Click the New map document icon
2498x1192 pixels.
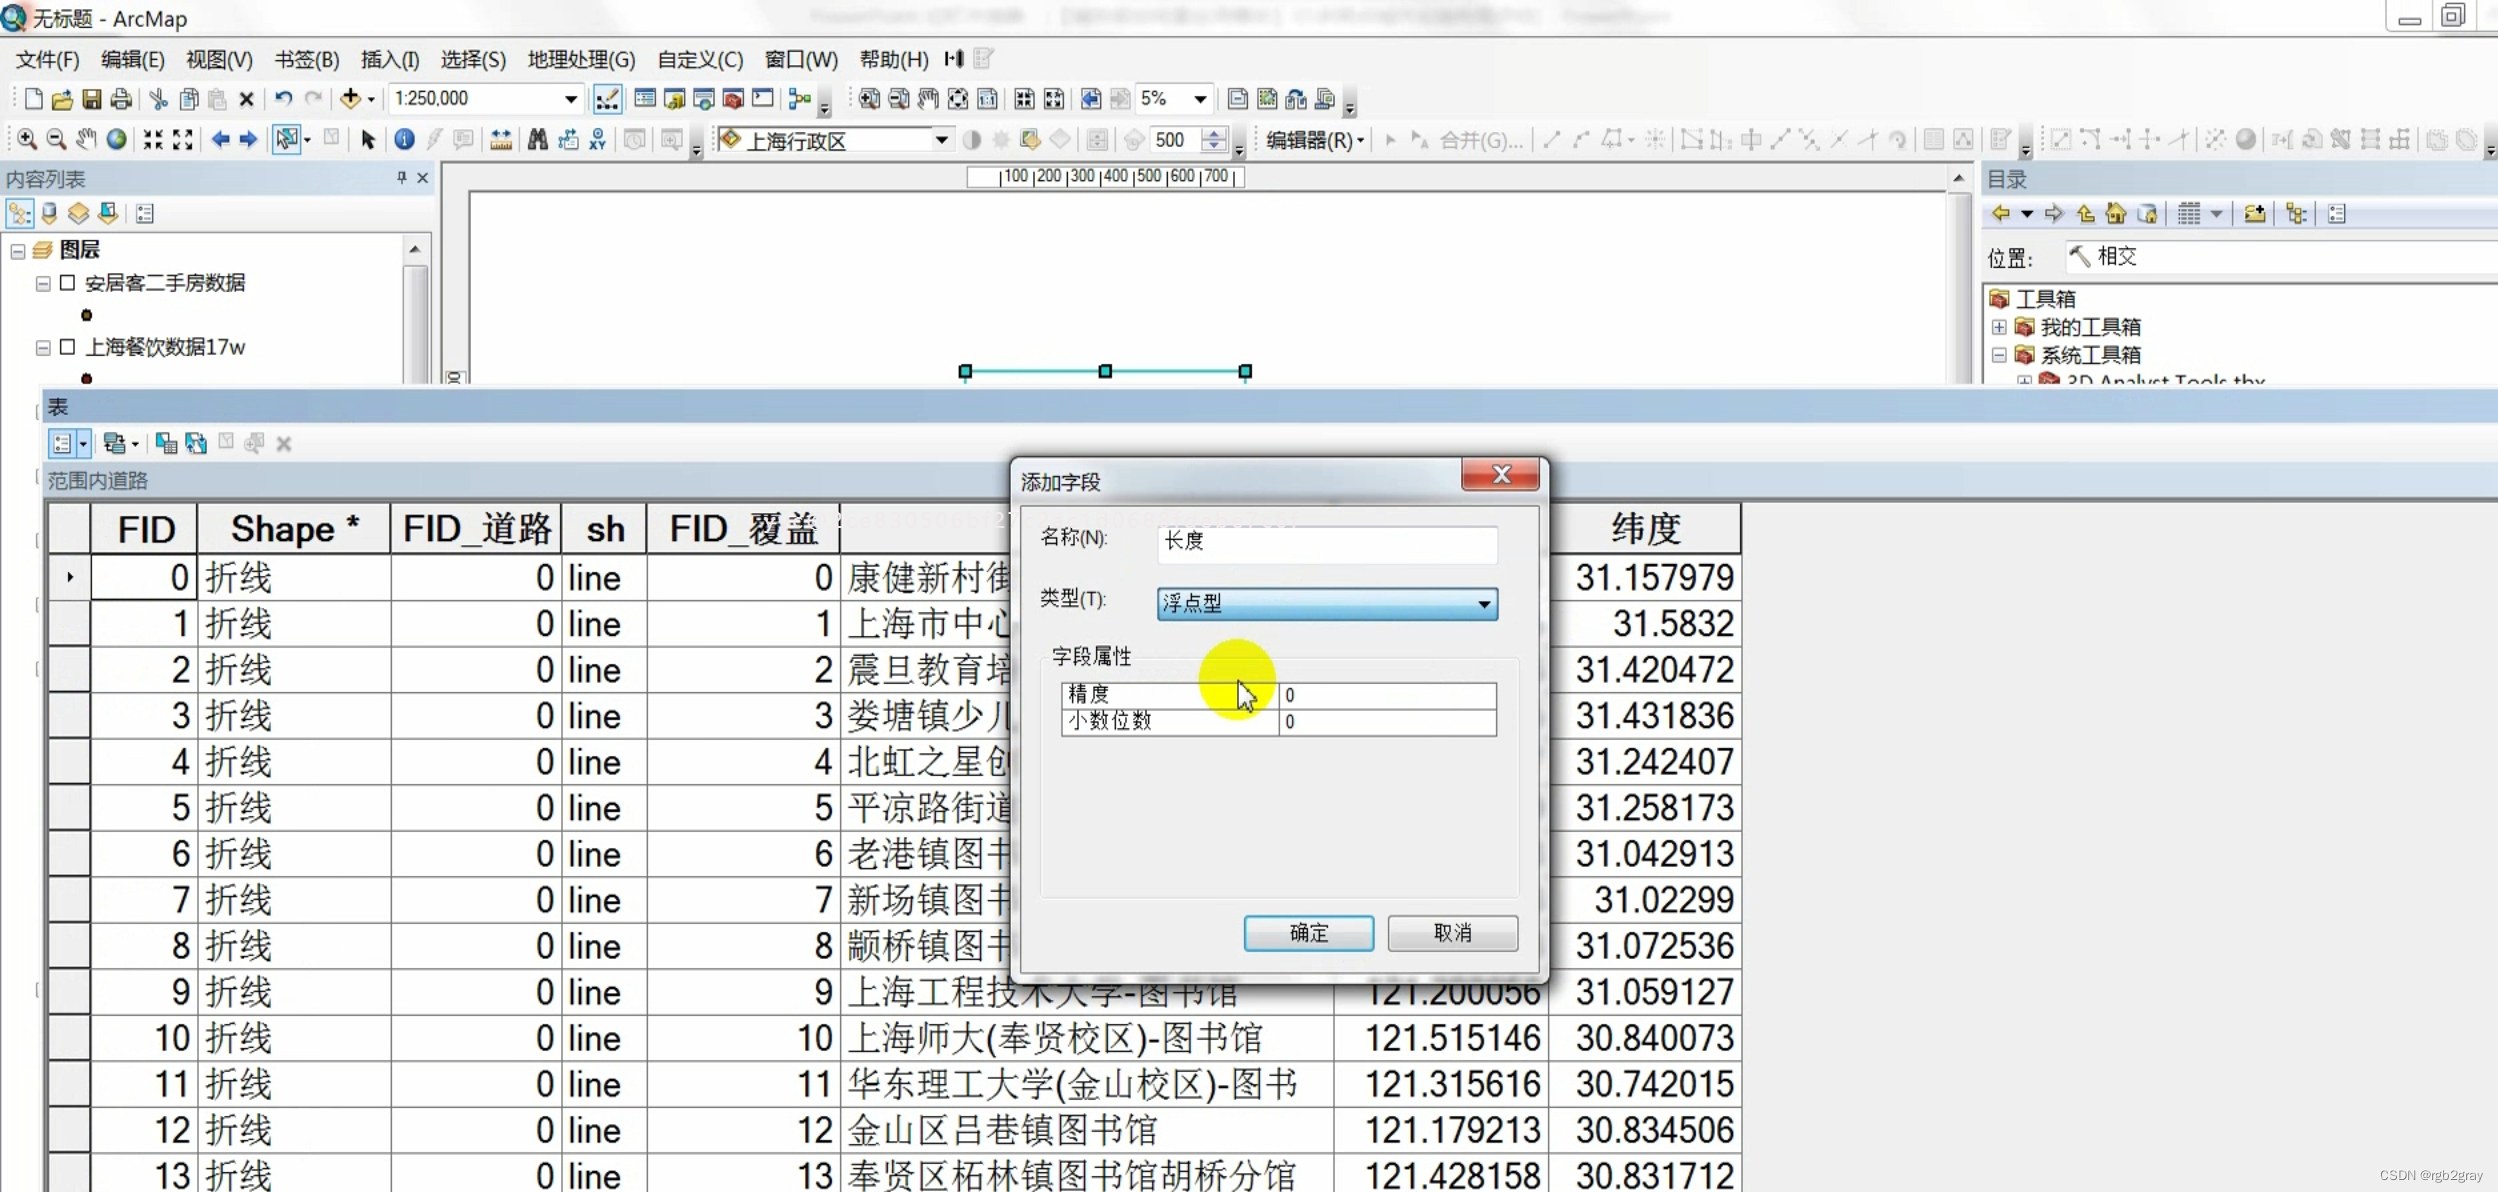tap(33, 98)
